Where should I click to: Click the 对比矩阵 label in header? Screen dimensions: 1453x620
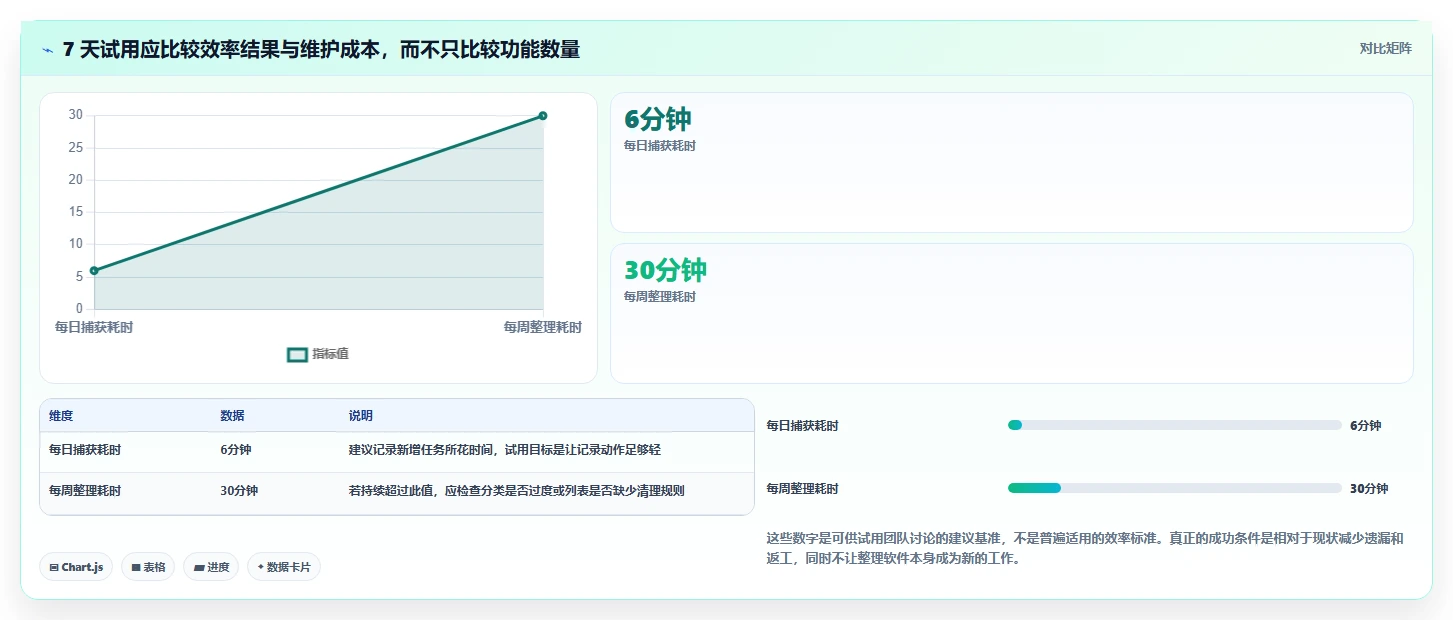[x=1385, y=48]
